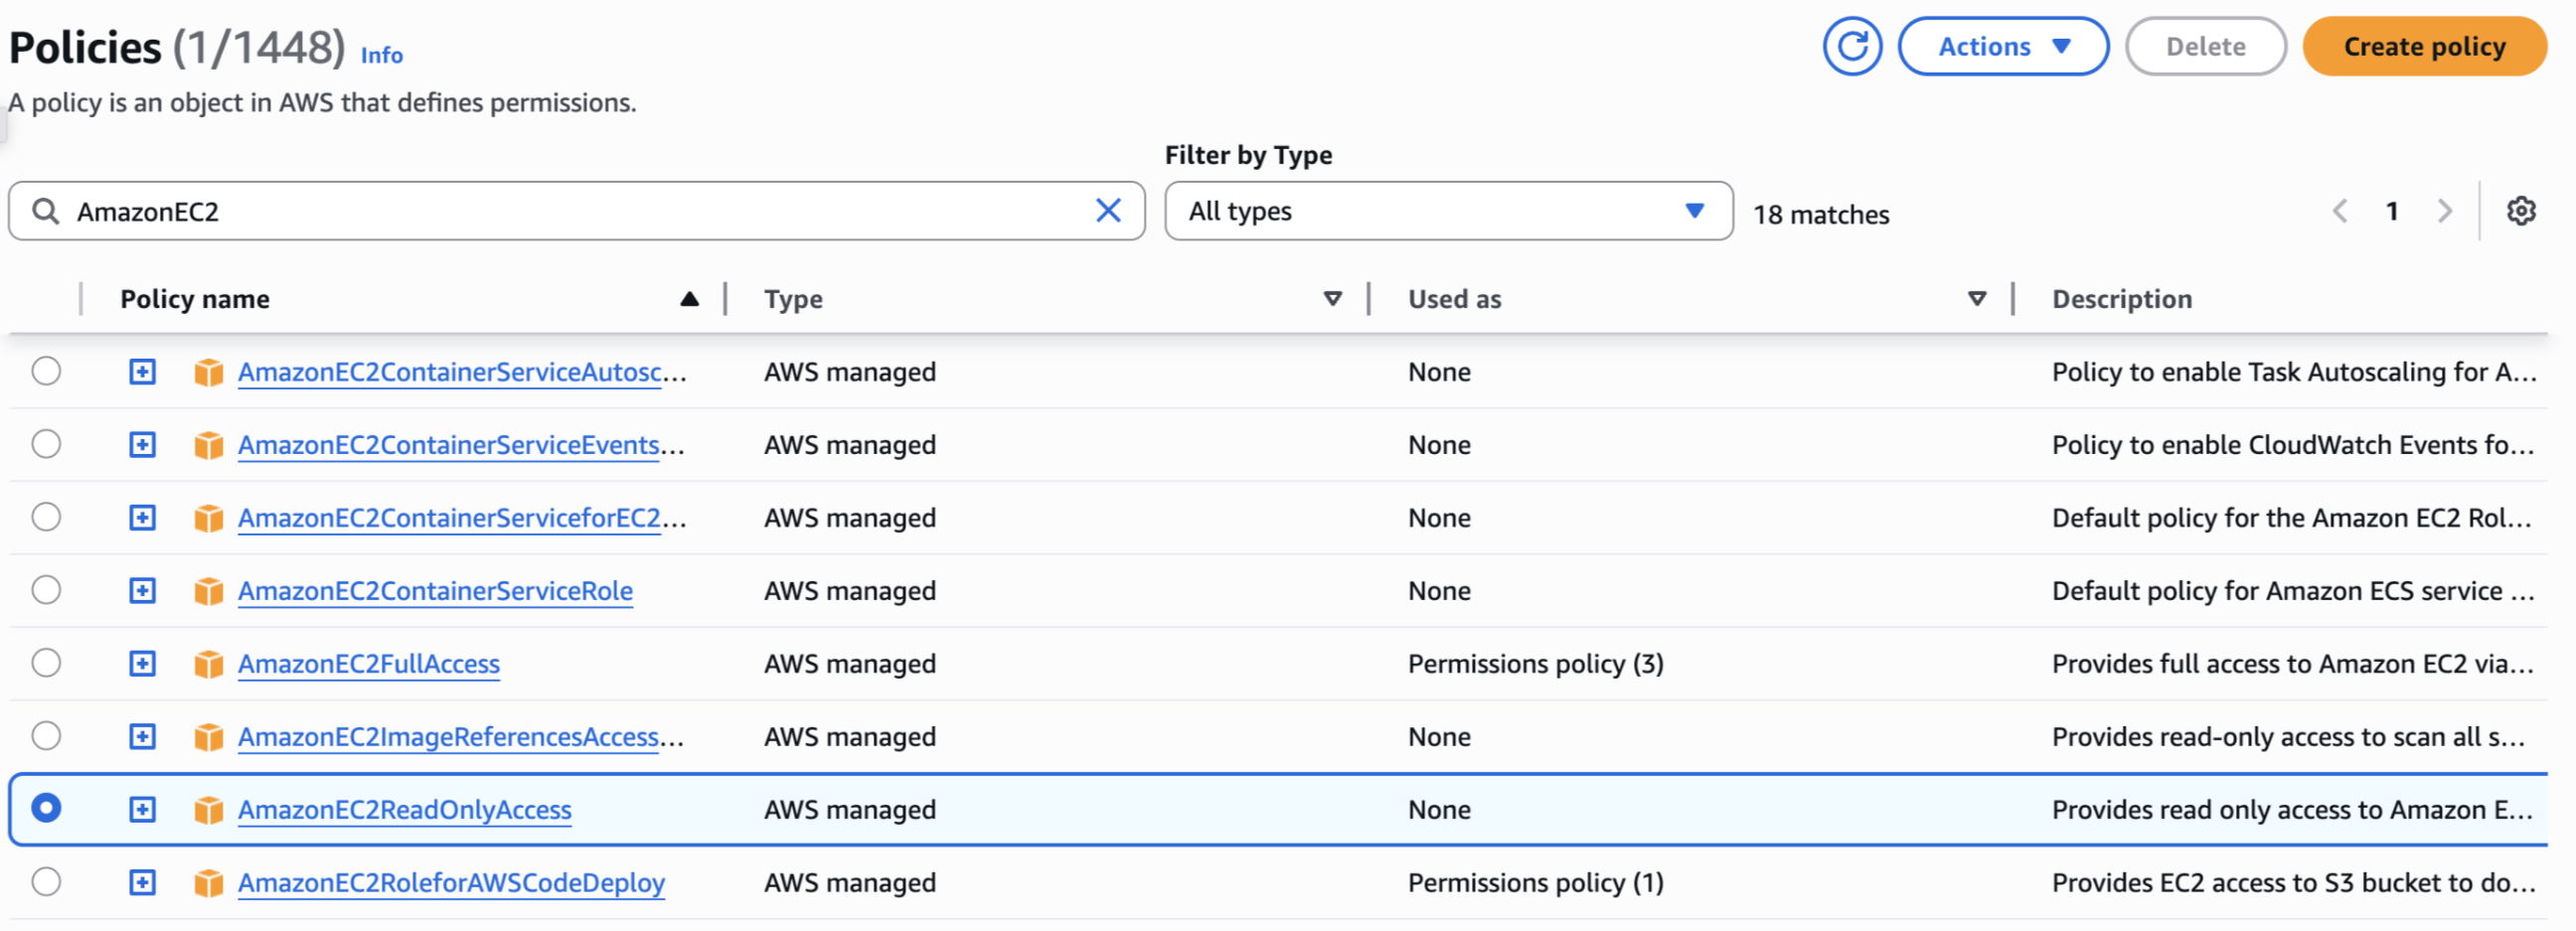Click the refresh policies icon
Screen dimensions: 2576x931
click(1851, 46)
